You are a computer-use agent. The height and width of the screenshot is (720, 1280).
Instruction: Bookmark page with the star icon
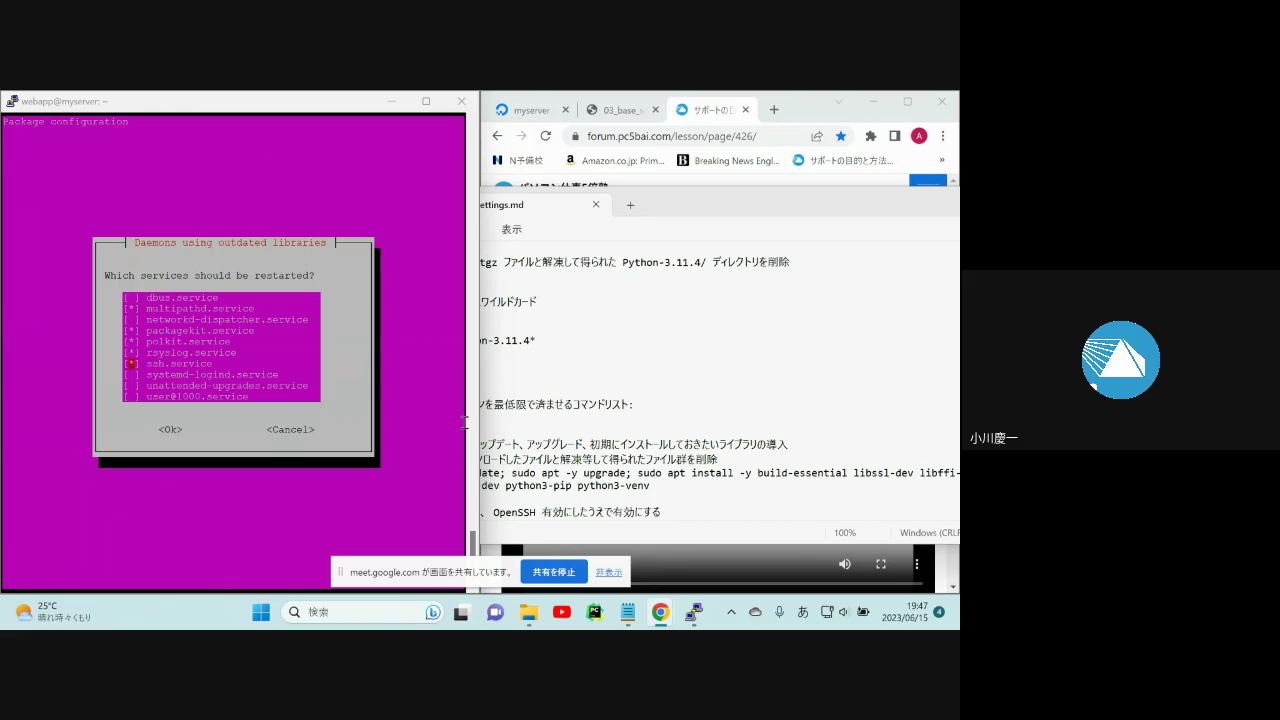(x=841, y=136)
